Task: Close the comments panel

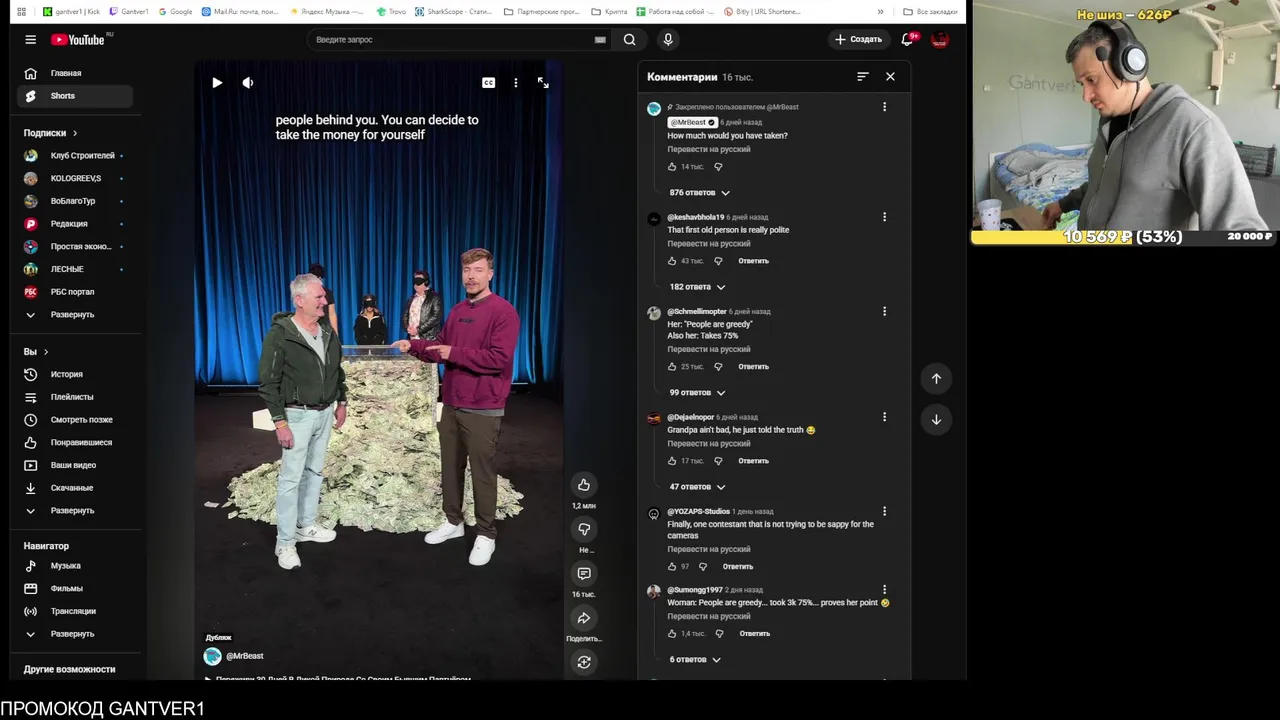Action: [890, 76]
